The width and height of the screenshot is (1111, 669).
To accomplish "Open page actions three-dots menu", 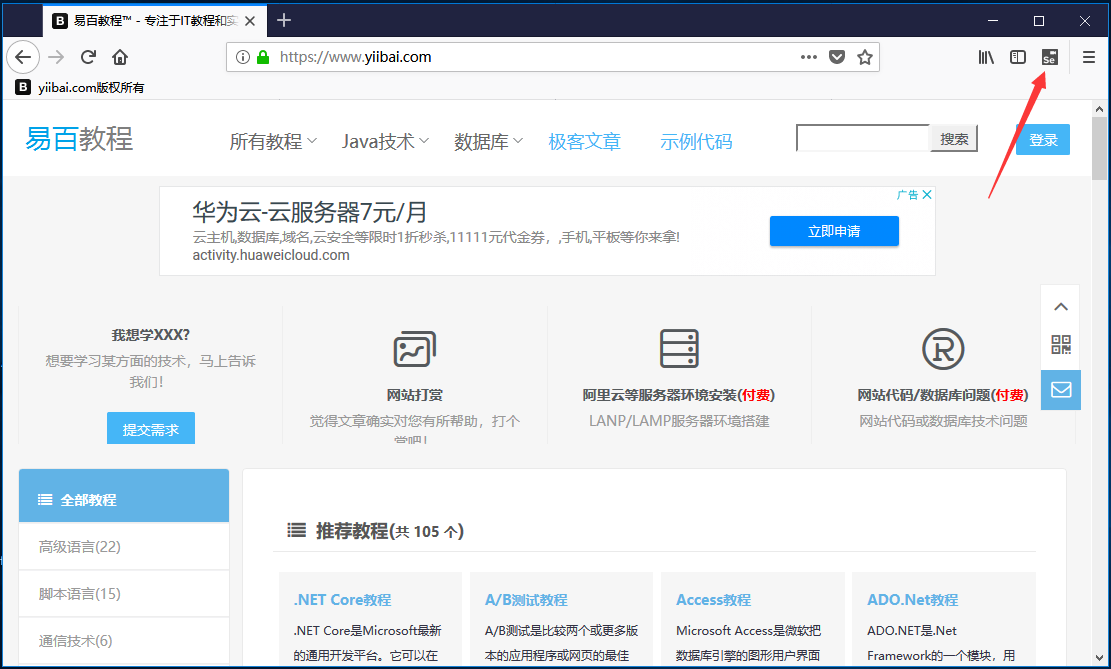I will click(x=809, y=57).
